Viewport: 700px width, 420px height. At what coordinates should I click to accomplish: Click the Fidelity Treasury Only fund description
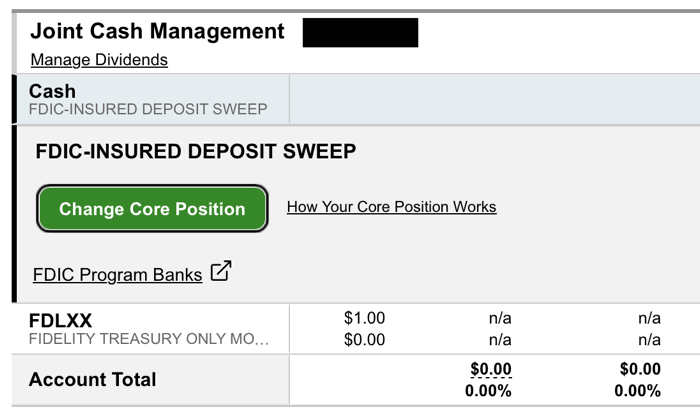point(149,340)
